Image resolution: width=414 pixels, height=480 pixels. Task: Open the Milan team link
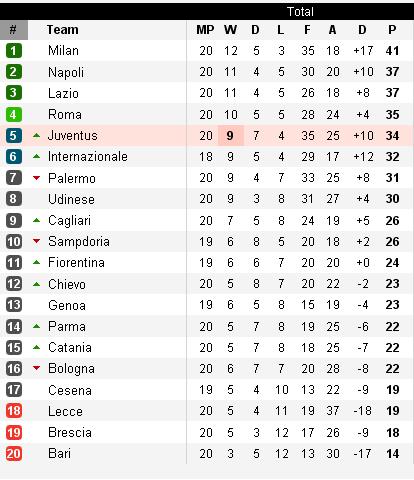click(x=63, y=51)
